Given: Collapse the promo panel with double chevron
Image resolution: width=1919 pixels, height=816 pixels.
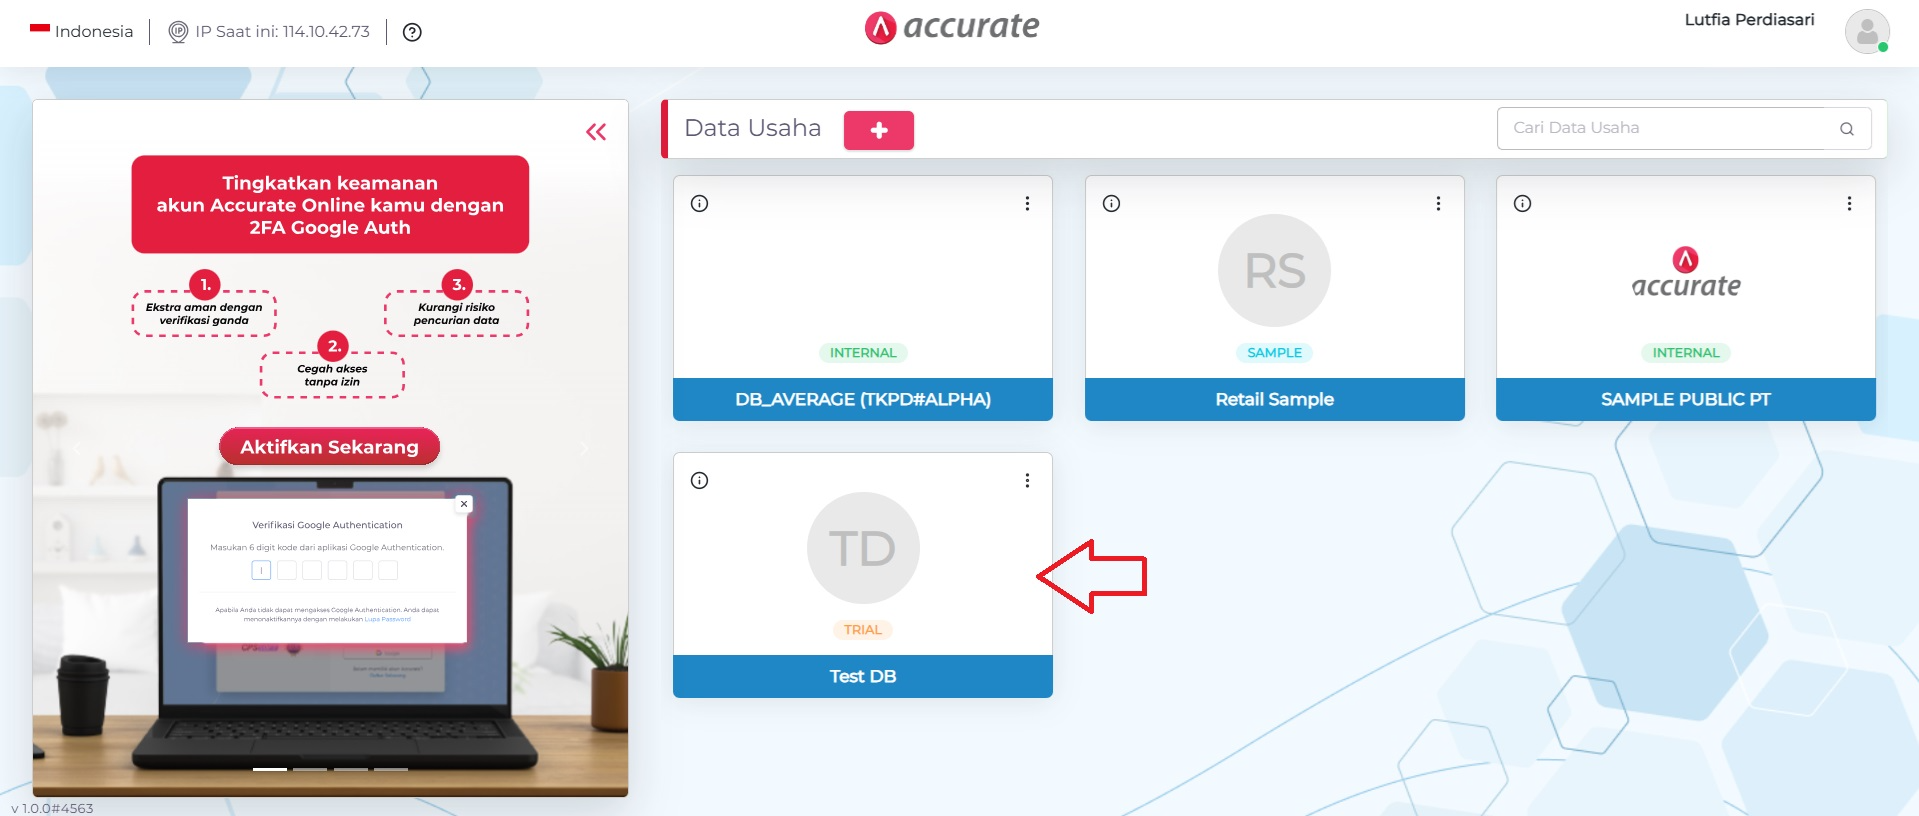Looking at the screenshot, I should [596, 132].
